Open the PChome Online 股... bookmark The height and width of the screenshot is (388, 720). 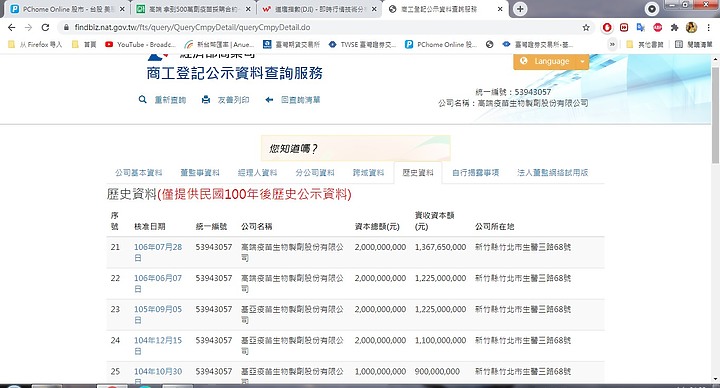click(441, 45)
